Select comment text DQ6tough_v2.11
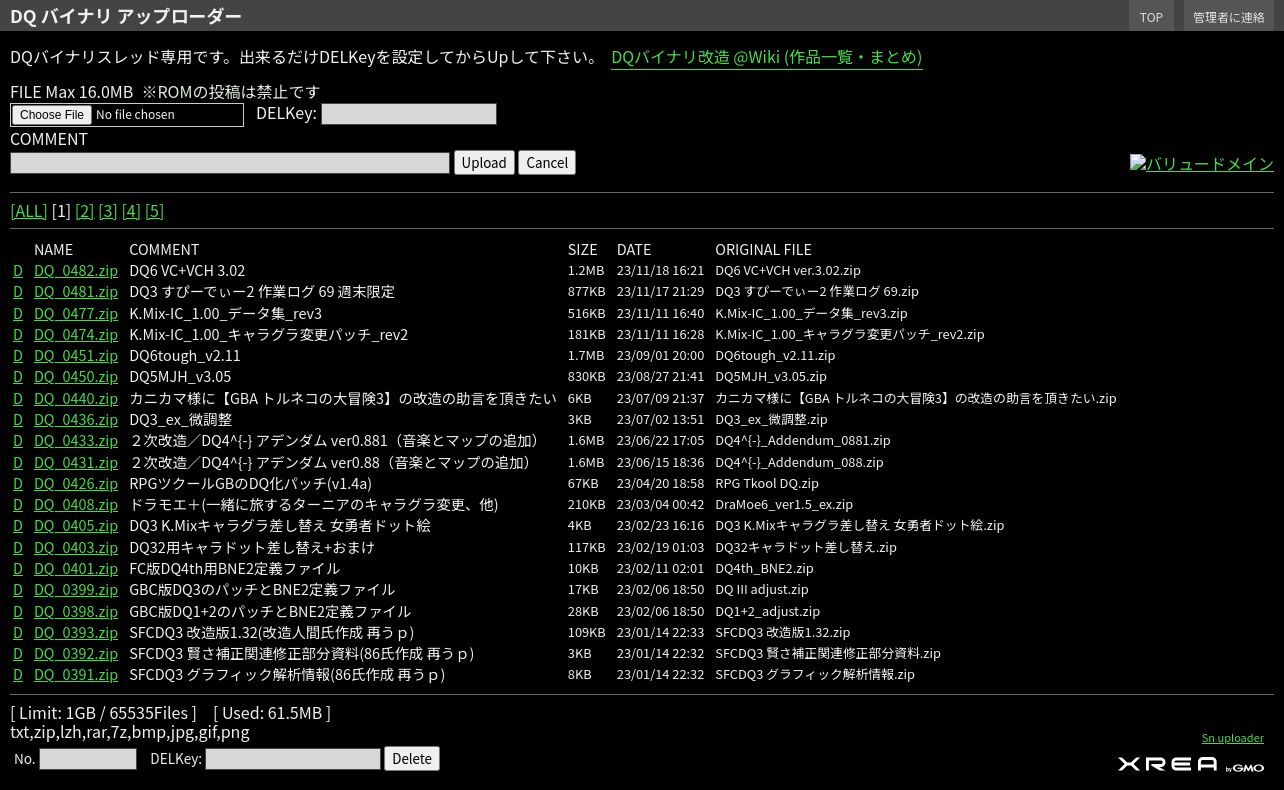This screenshot has width=1284, height=790. 185,356
